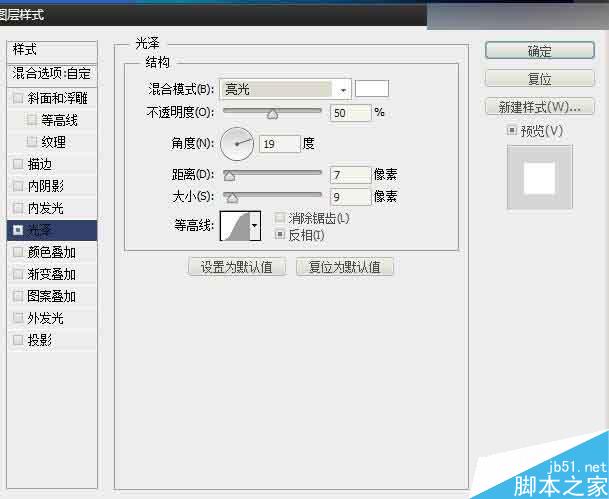Enable the 颜色叠加 effect checkbox
This screenshot has height=499, width=609.
pyautogui.click(x=18, y=252)
